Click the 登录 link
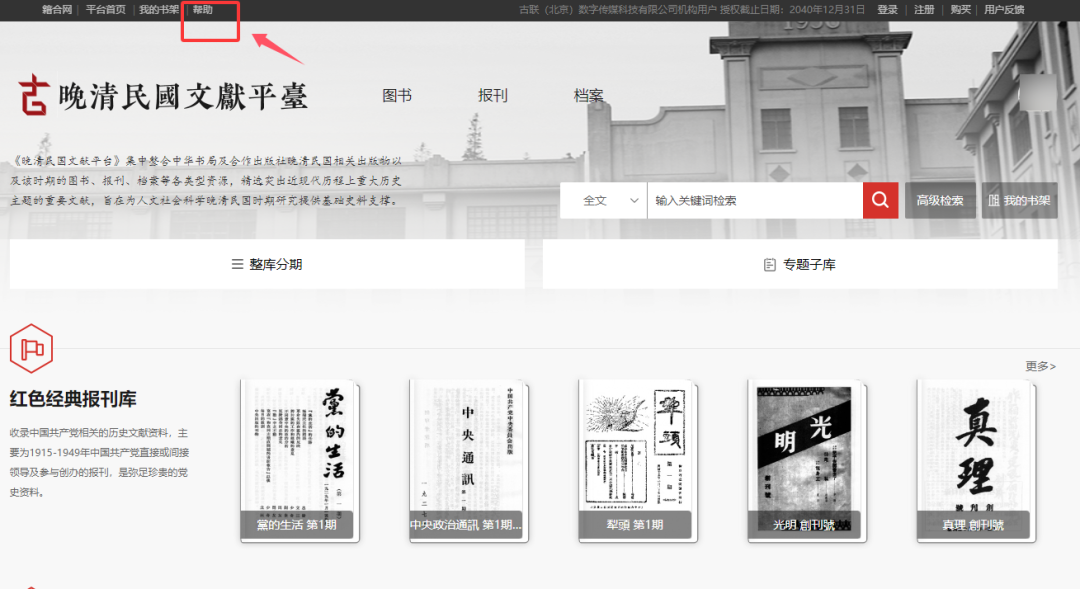The image size is (1080, 589). click(x=887, y=10)
